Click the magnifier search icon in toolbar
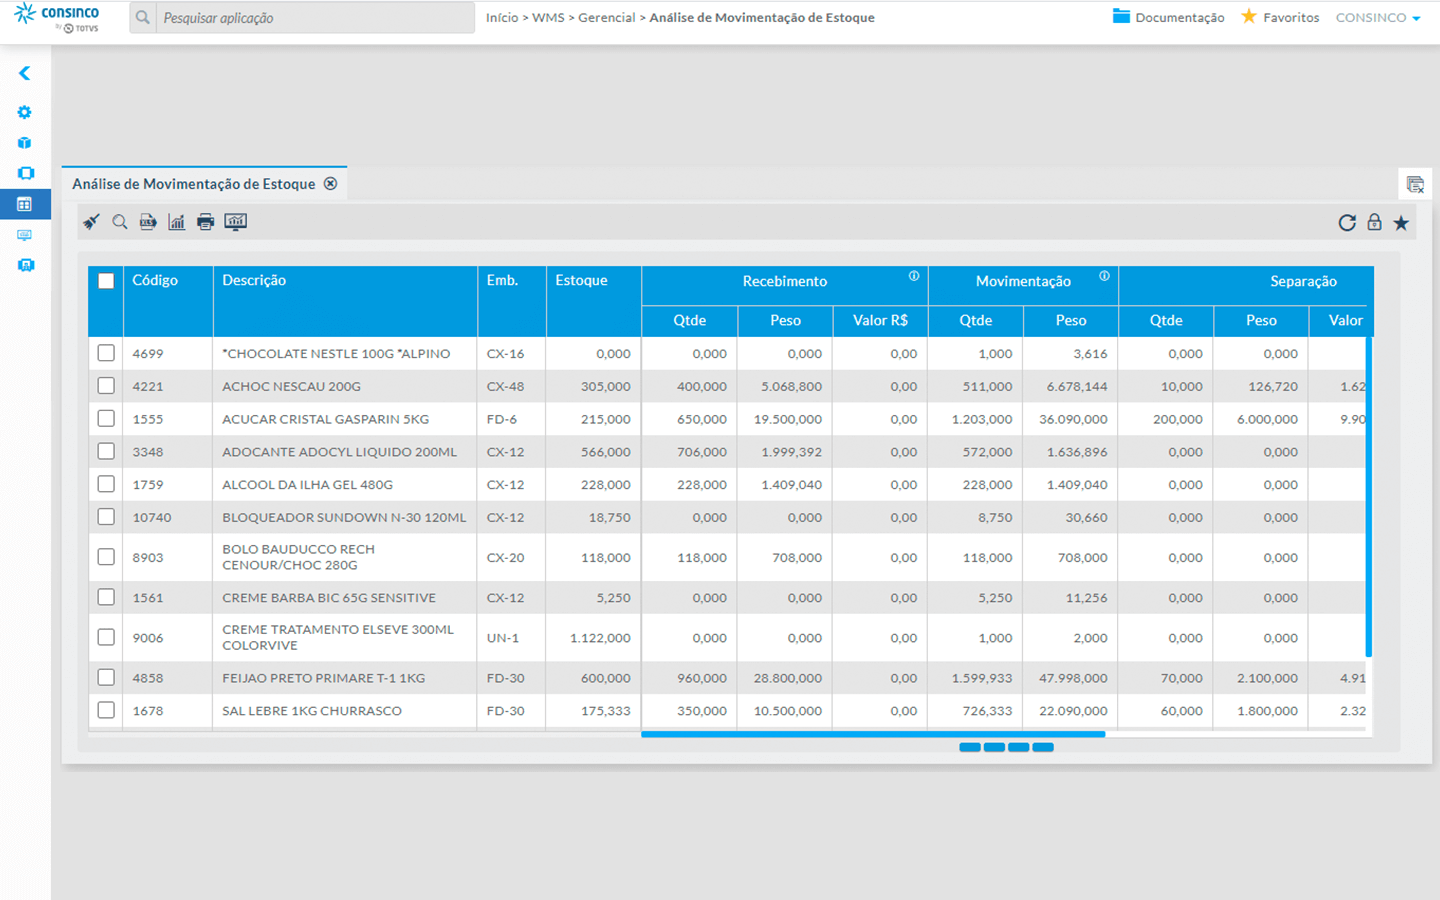 120,222
